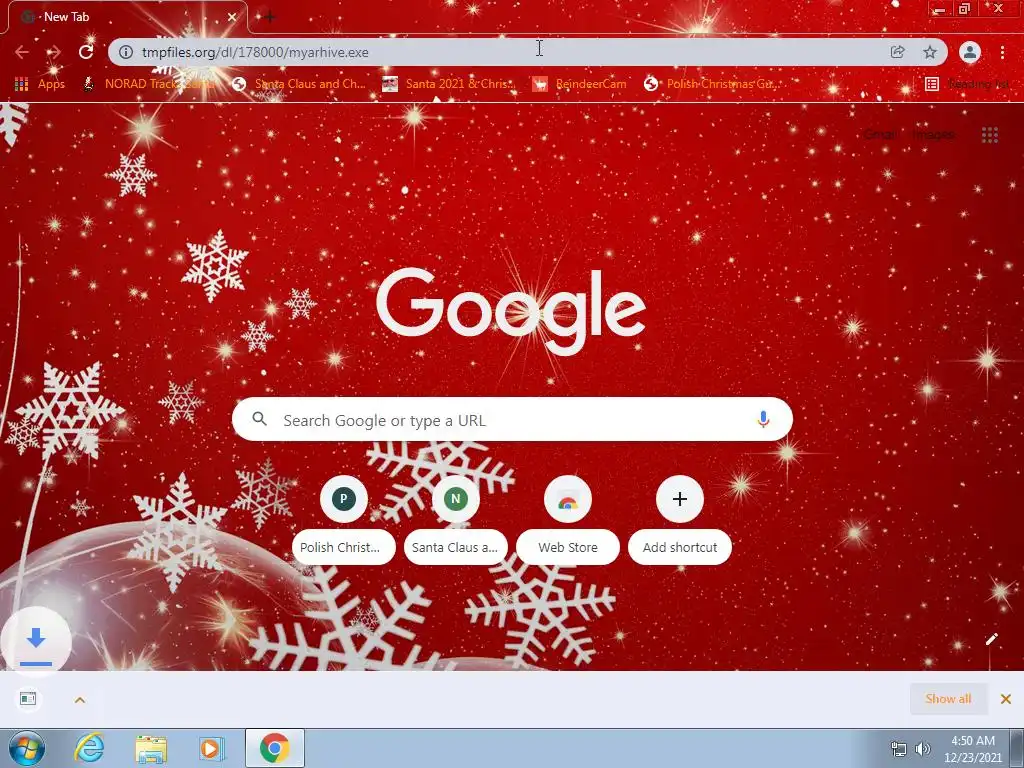This screenshot has width=1024, height=768.
Task: Close the New Tab tab
Action: pos(231,17)
